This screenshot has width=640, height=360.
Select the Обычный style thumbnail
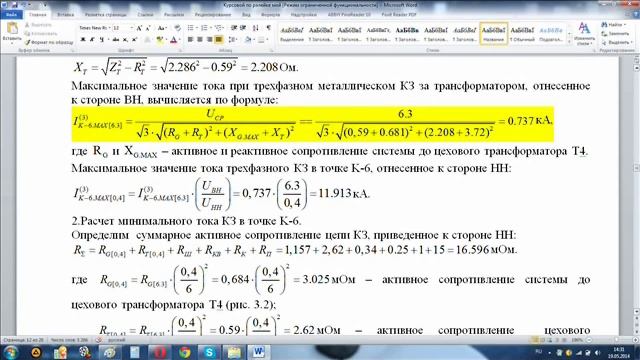click(x=522, y=33)
